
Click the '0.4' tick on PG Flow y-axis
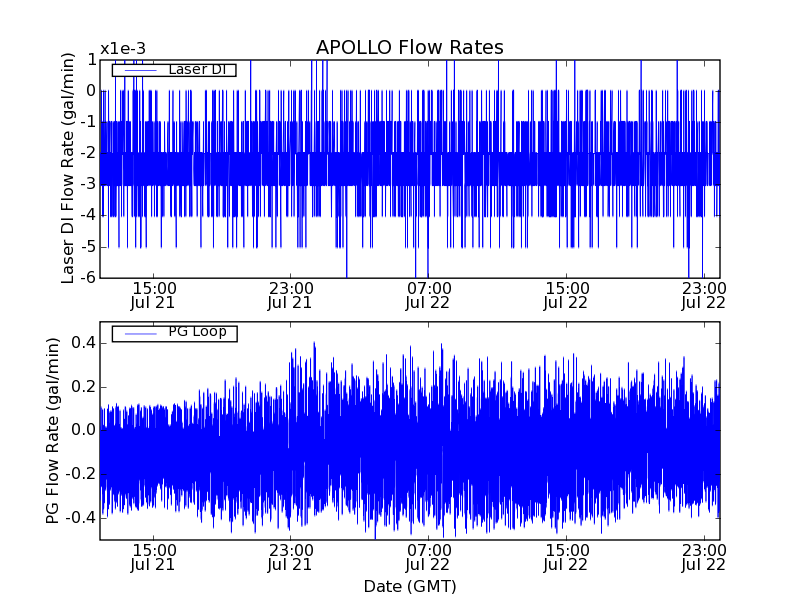coord(83,343)
